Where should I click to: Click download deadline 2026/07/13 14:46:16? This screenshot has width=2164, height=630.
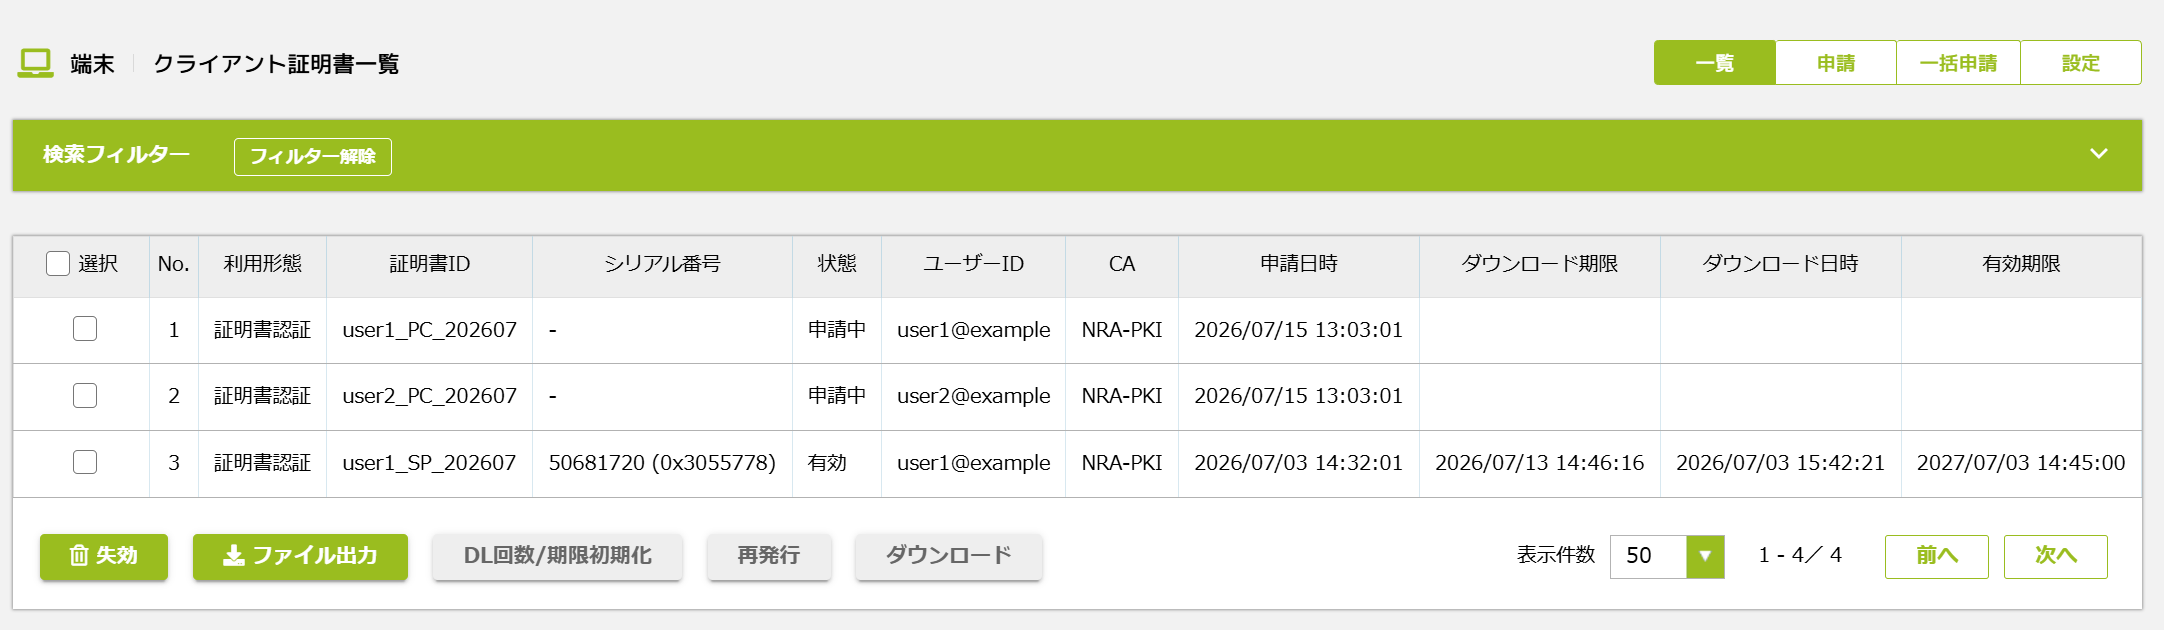1539,463
